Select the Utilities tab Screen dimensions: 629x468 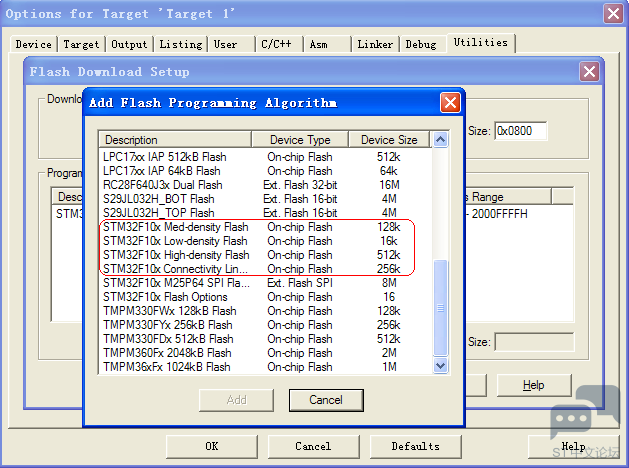pos(481,43)
